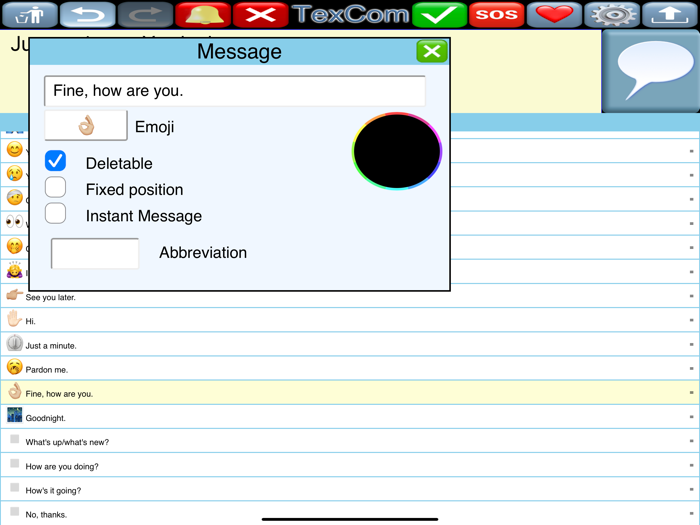Image resolution: width=700 pixels, height=525 pixels.
Task: Select the 'Hi.' phrase row
Action: pyautogui.click(x=350, y=320)
